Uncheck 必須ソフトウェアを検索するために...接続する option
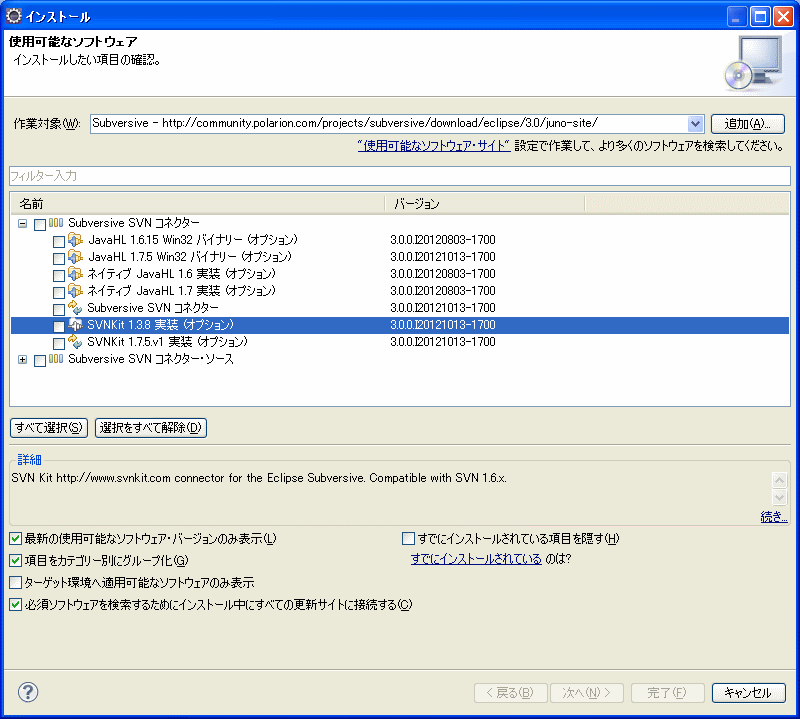Viewport: 800px width, 719px height. pyautogui.click(x=15, y=605)
